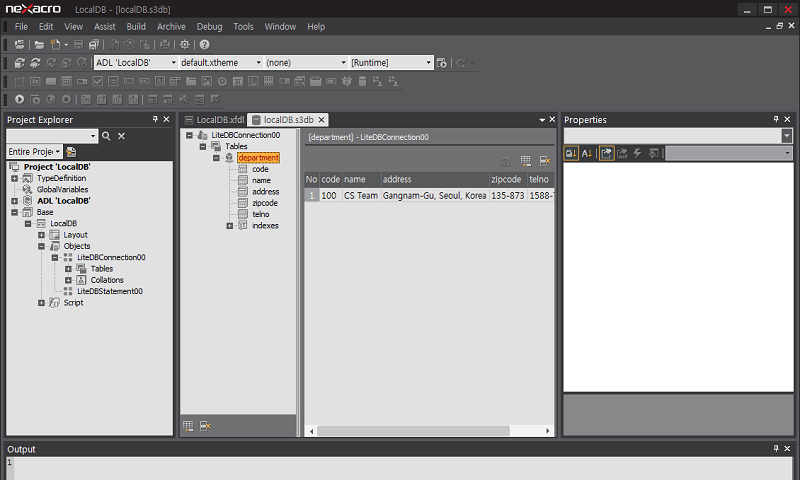Click the grid icon below the tables tree
Image resolution: width=800 pixels, height=480 pixels.
click(188, 426)
